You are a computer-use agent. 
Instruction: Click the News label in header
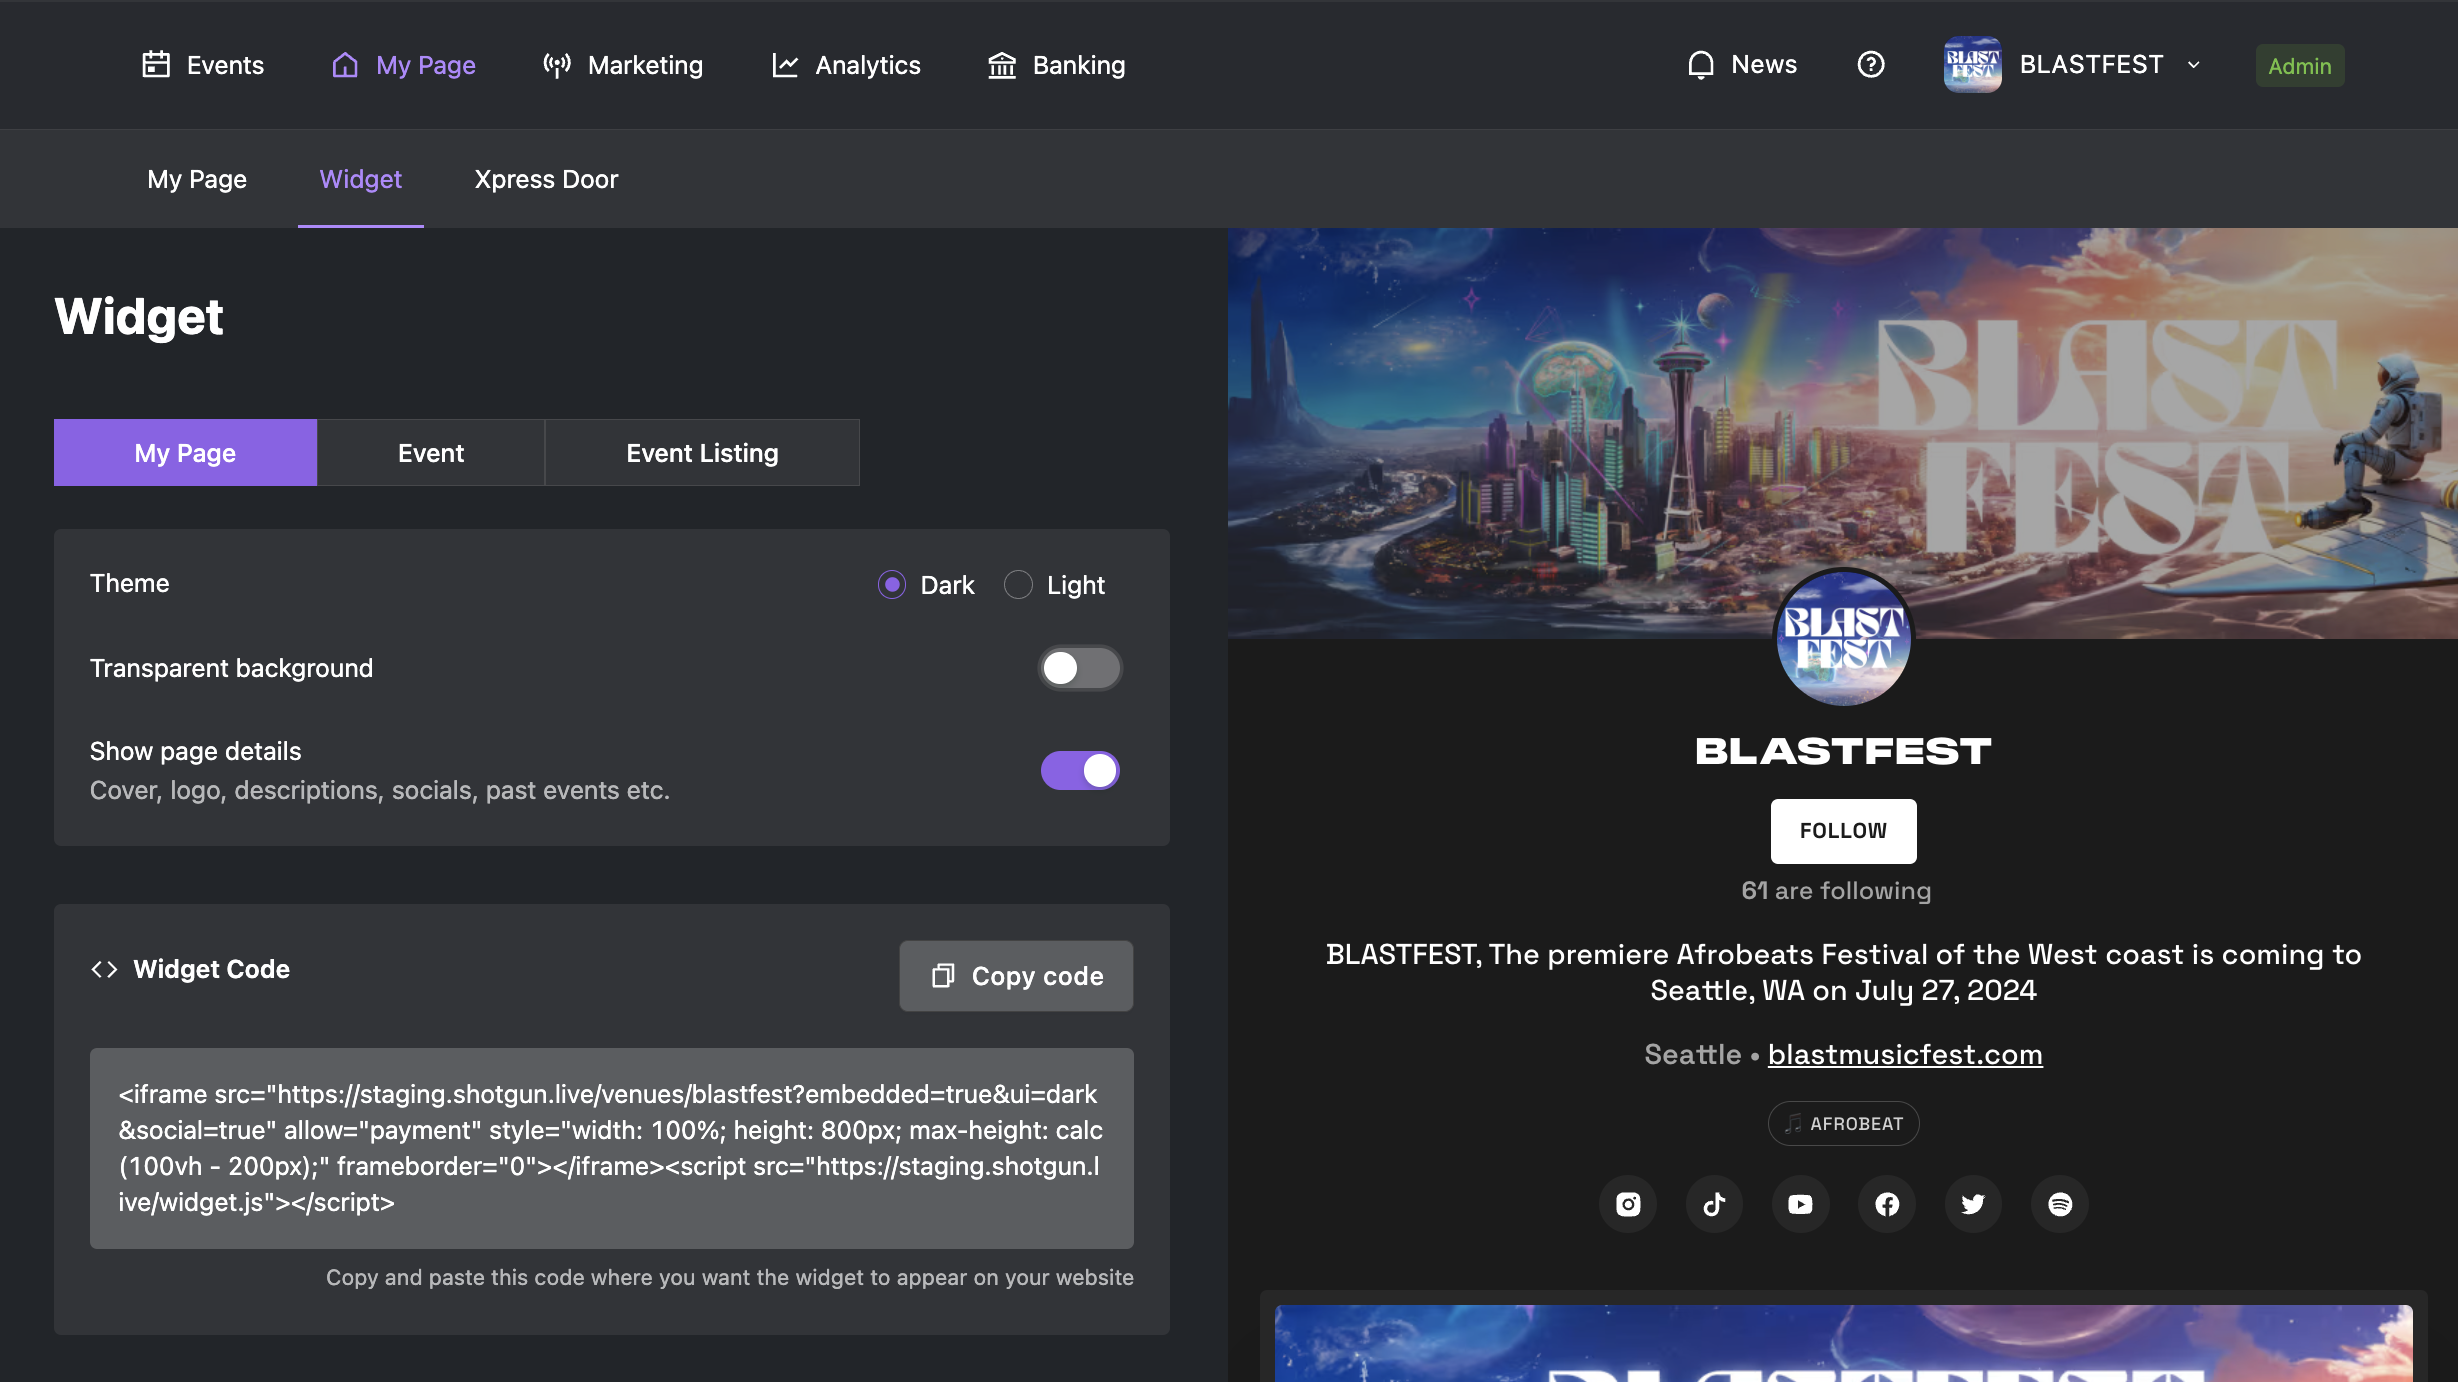click(x=1764, y=65)
